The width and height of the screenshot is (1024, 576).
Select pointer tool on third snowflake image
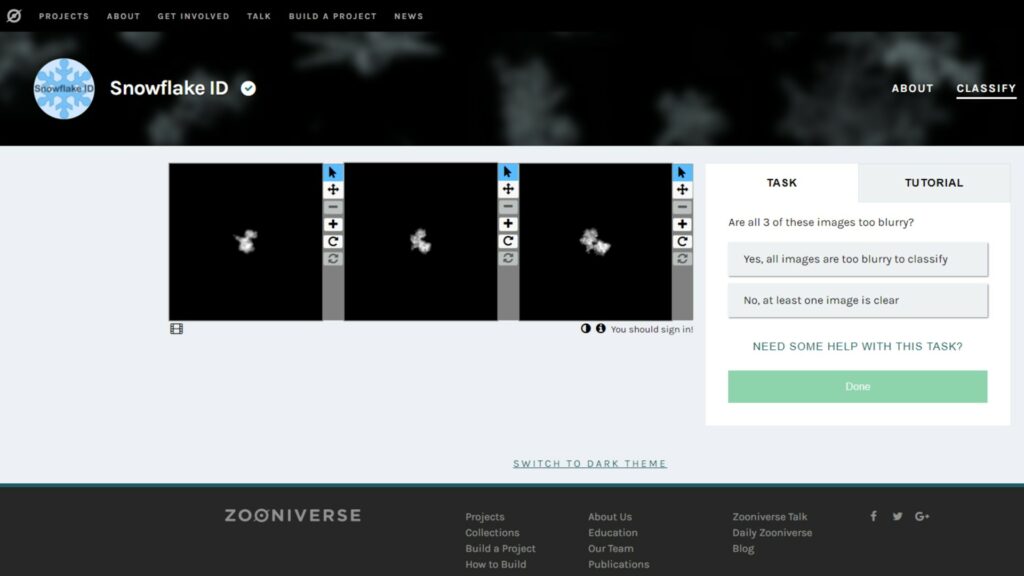tap(682, 172)
